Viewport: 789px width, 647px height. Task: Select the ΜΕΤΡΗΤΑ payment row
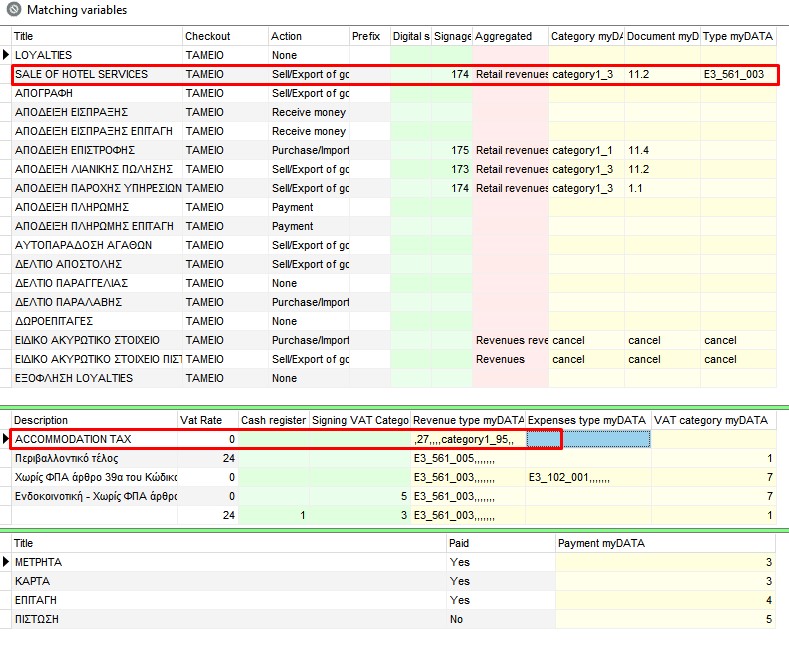point(394,562)
